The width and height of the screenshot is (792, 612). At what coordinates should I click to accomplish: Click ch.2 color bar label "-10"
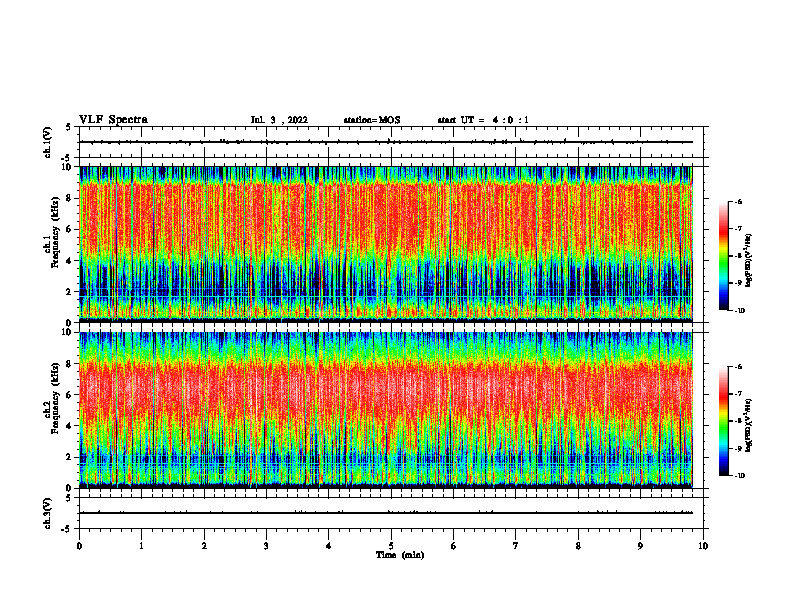coord(739,476)
